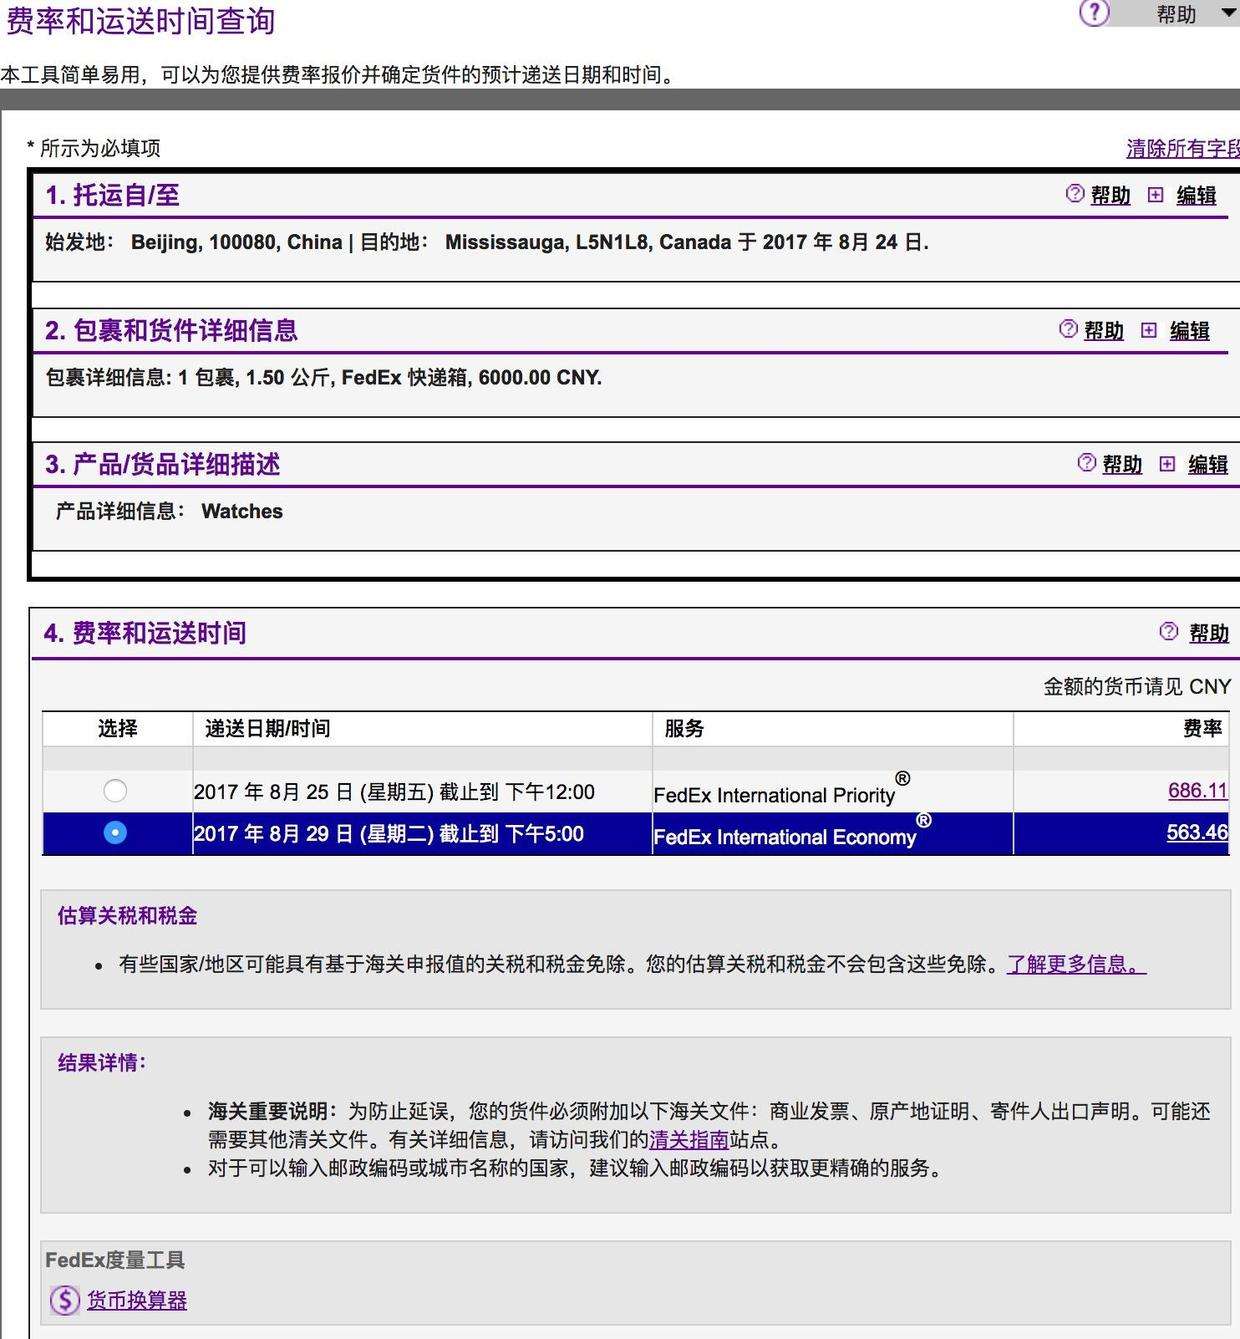Open 帮助 link in section 1 托运自/至
1240x1339 pixels.
[1110, 195]
